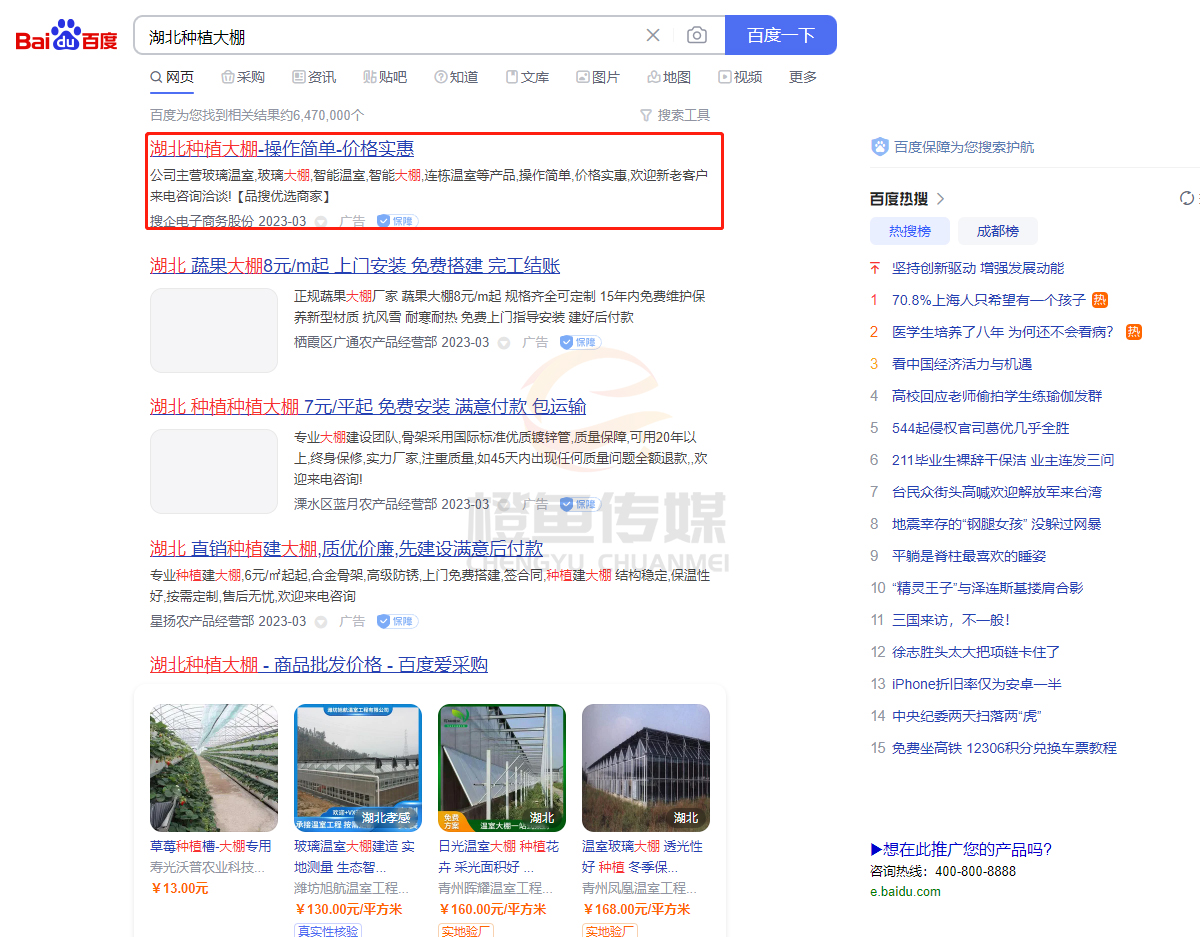This screenshot has height=937, width=1200.
Task: Switch to the 成都榜 tab
Action: 998,231
